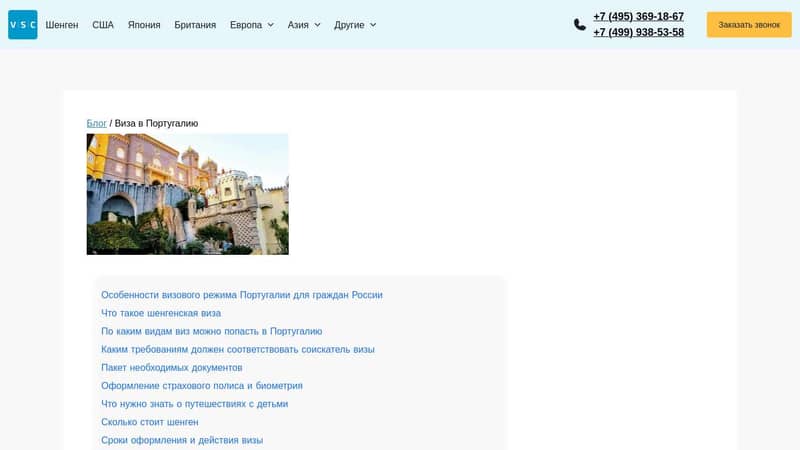Jump to Особенности визового режима Португалии section
800x450 pixels.
point(242,295)
